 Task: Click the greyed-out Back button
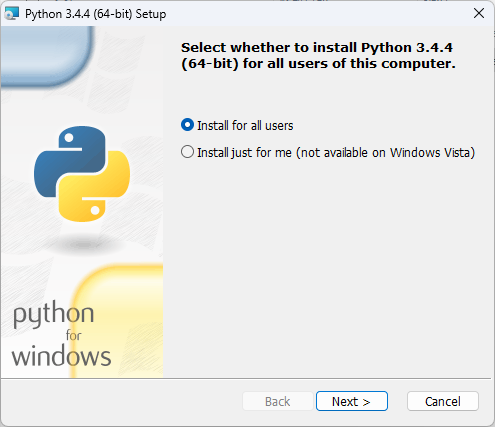tap(278, 401)
